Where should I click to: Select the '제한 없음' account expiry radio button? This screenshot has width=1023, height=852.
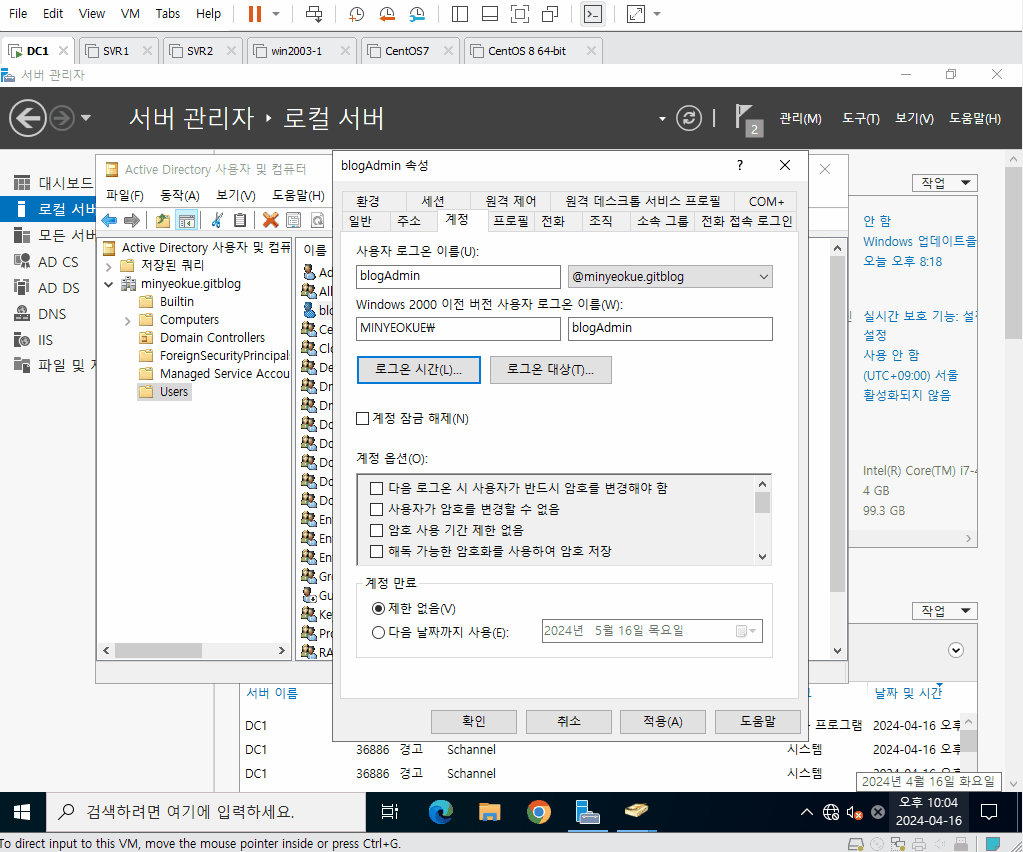[x=378, y=609]
